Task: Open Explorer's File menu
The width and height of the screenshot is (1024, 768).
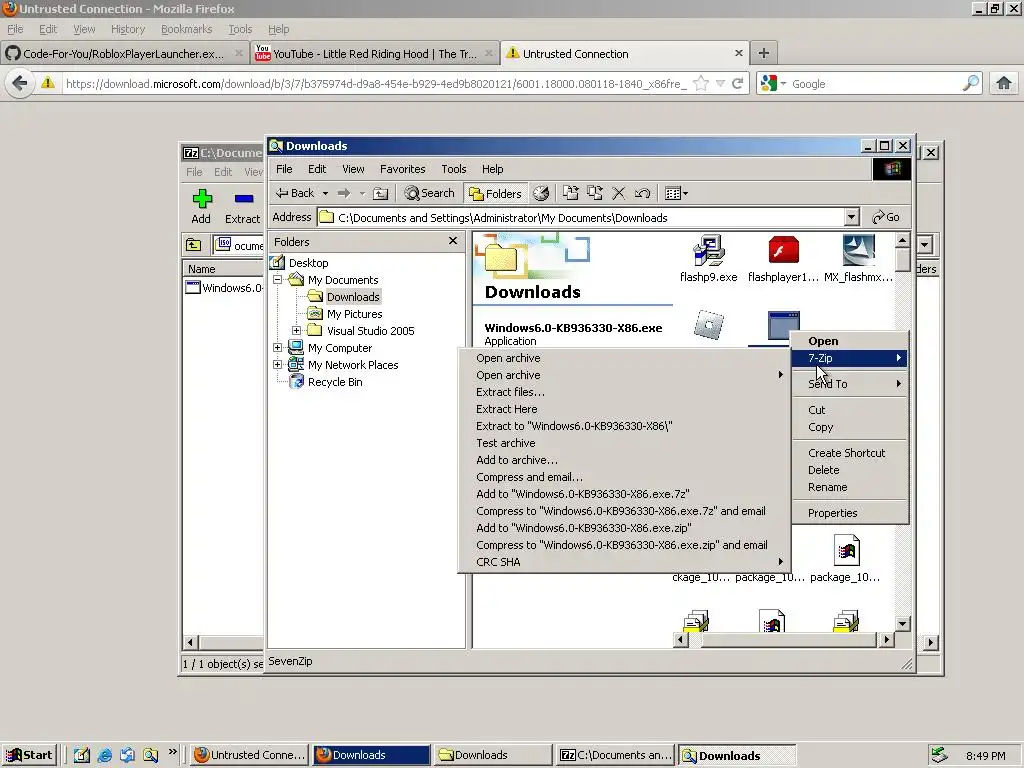Action: point(284,169)
